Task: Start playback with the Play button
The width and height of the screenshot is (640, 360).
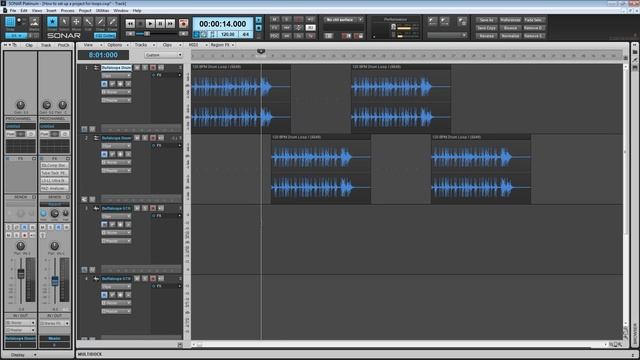Action: coord(150,24)
